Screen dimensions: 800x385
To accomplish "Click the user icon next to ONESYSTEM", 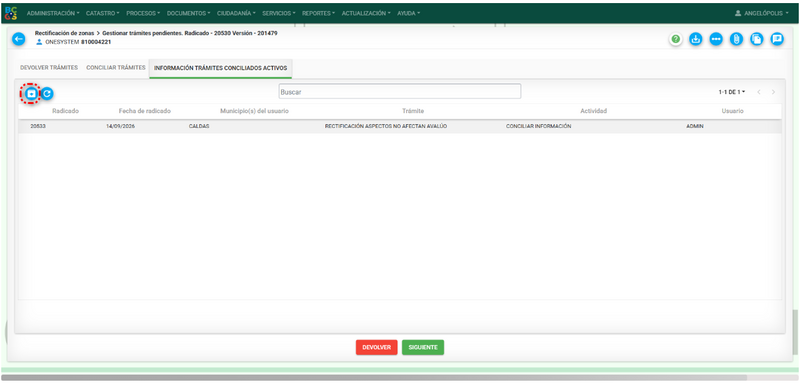I will tap(39, 42).
